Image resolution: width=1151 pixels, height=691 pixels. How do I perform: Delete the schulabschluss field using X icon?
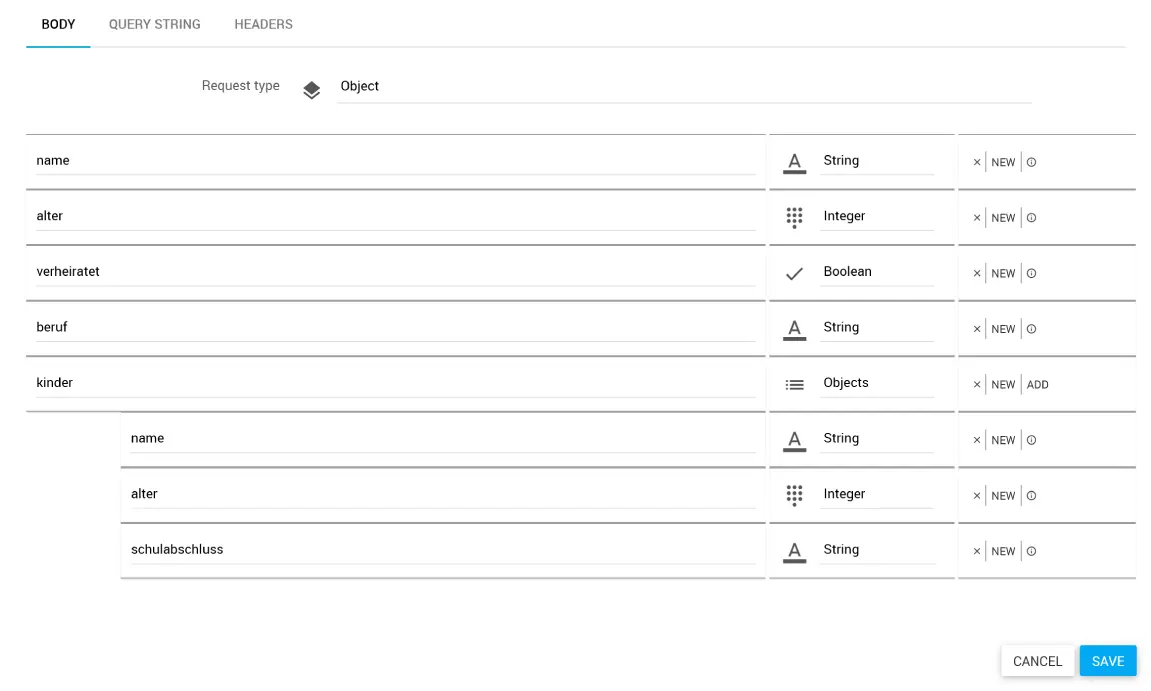[977, 551]
